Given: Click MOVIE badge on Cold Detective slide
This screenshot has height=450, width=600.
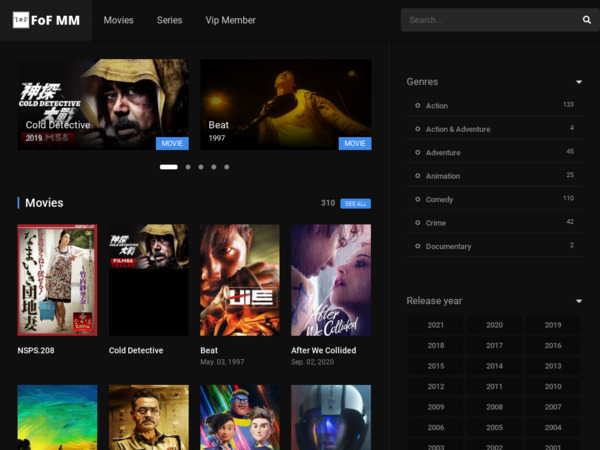Looking at the screenshot, I should [x=172, y=143].
